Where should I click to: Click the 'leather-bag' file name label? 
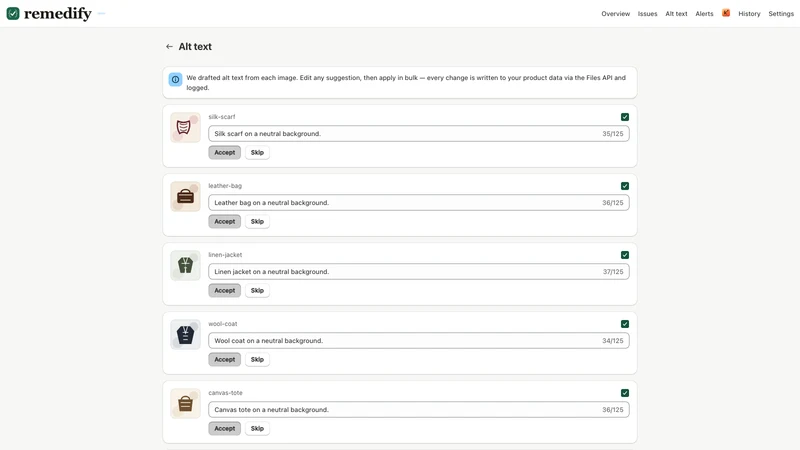(x=225, y=186)
